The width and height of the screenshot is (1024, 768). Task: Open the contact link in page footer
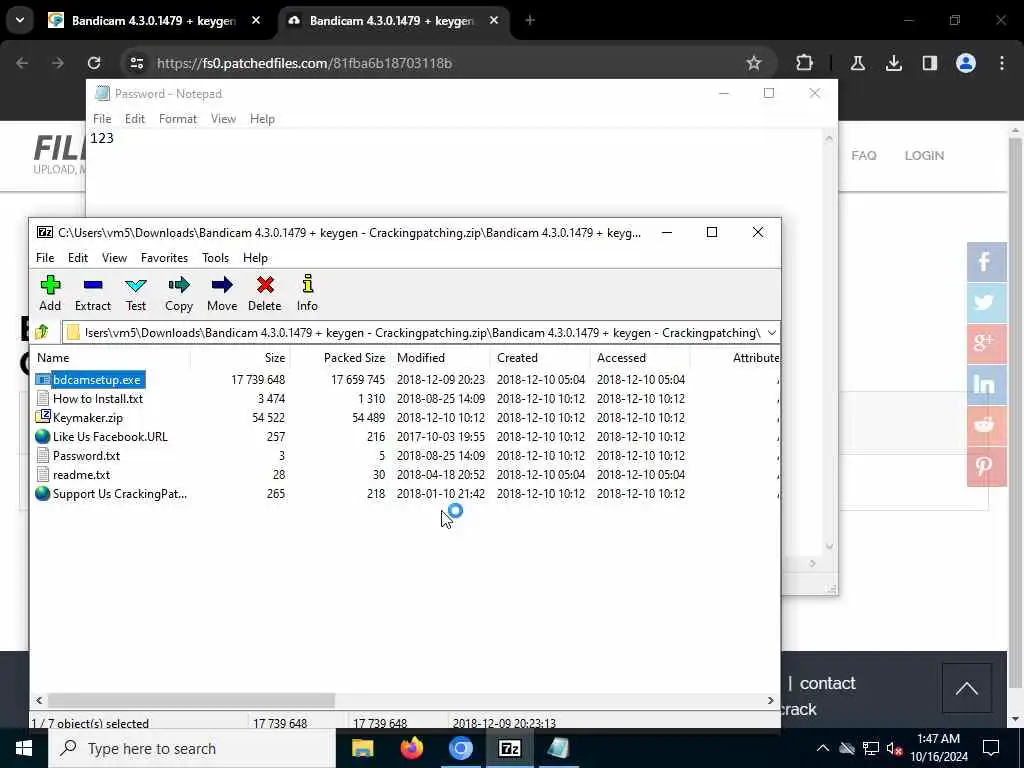tap(827, 683)
